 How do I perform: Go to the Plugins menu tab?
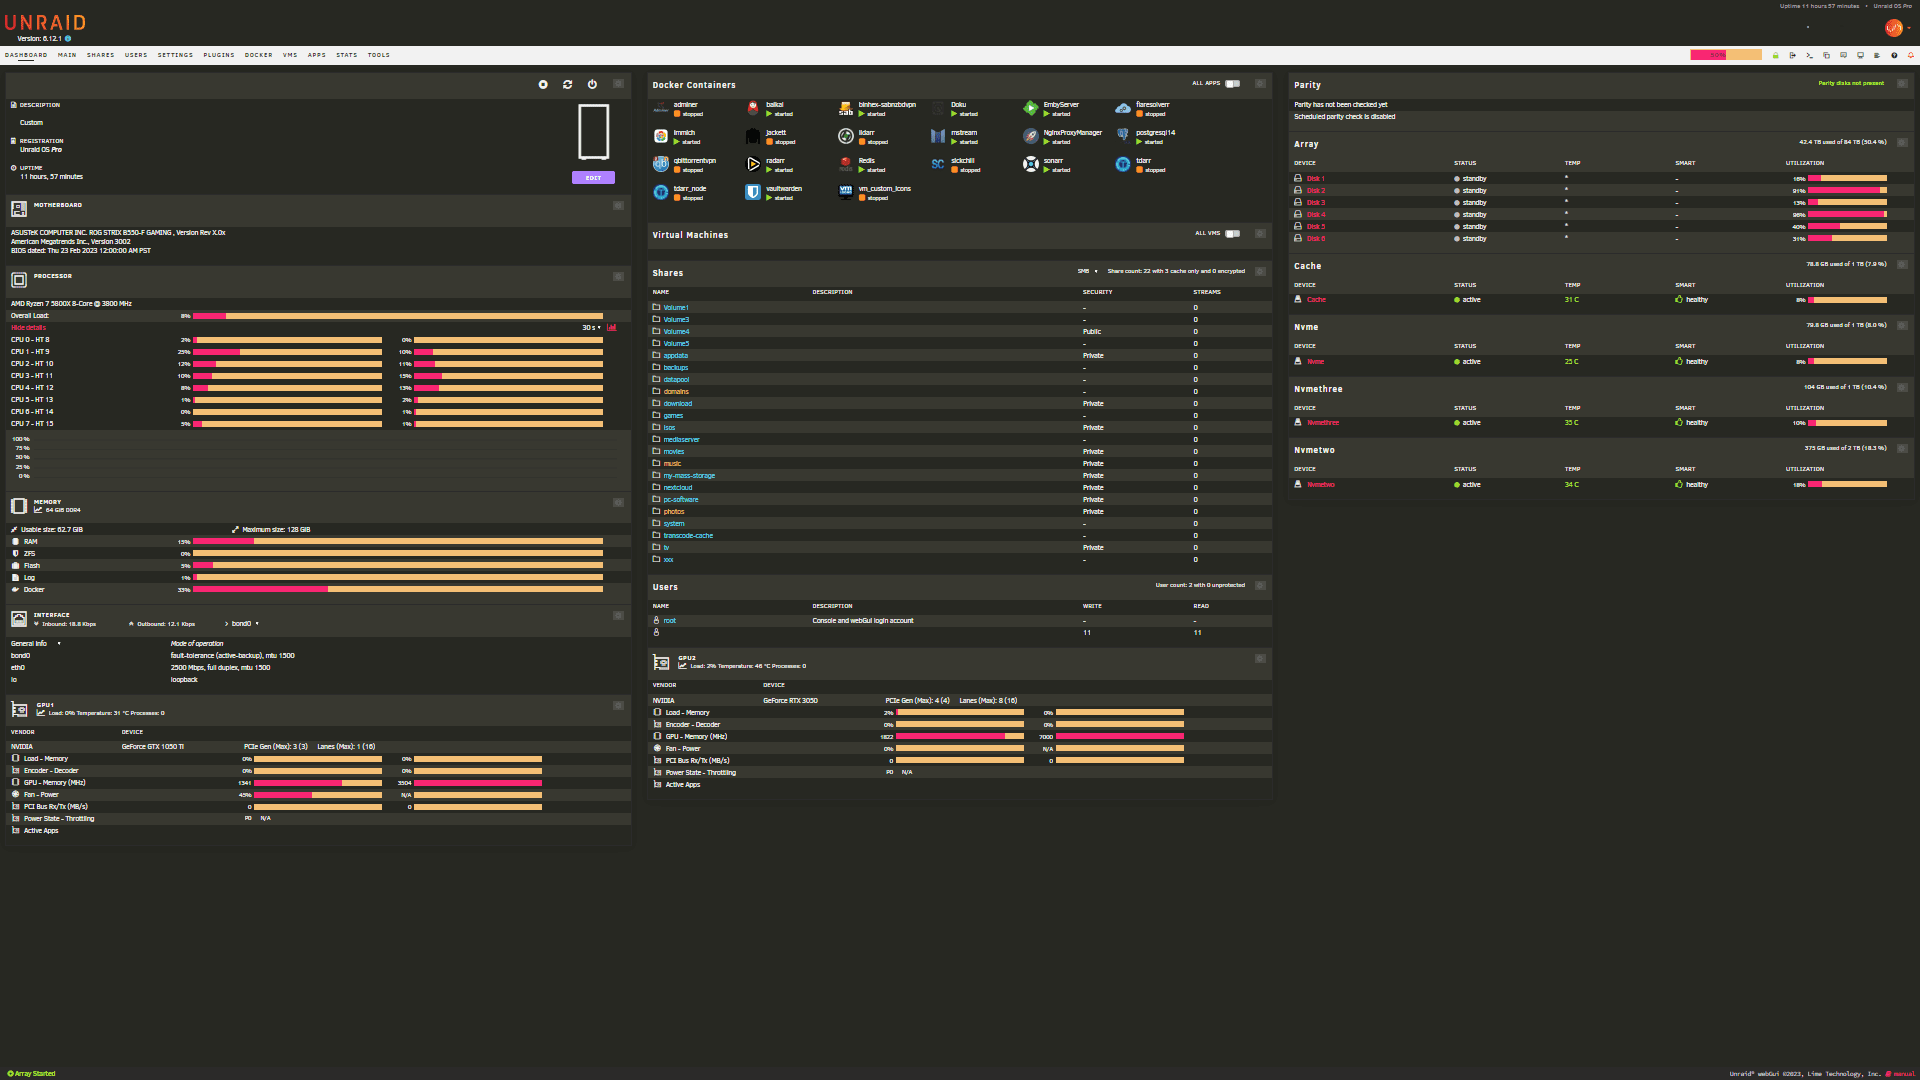(x=219, y=55)
